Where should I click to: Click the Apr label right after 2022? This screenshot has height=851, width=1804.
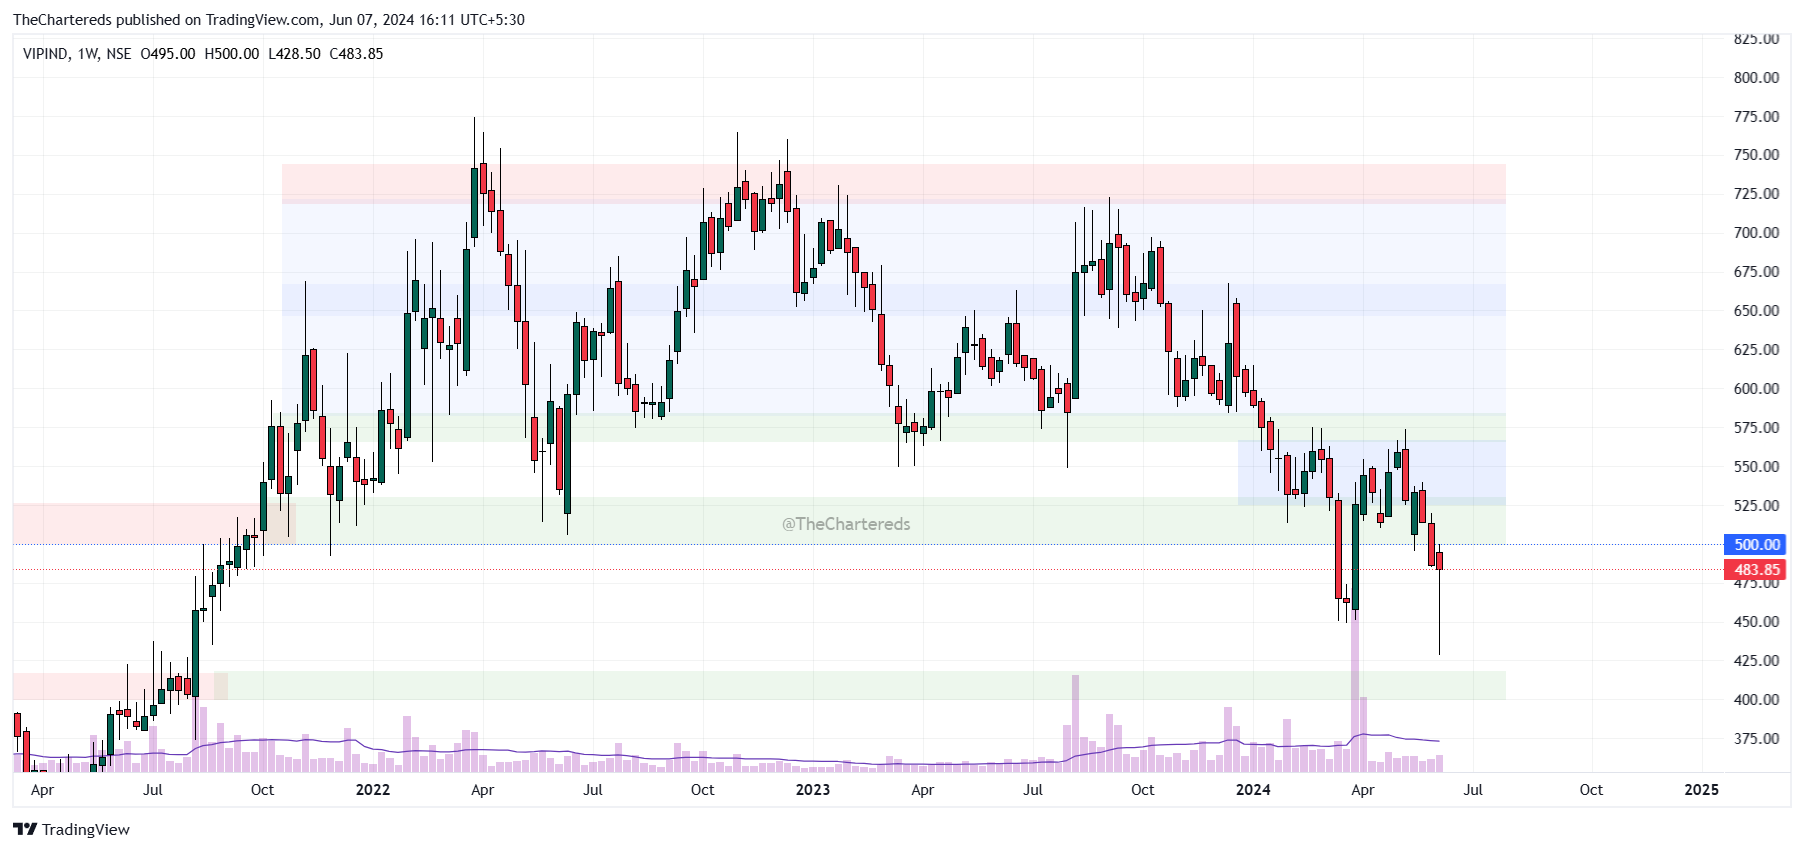coord(482,790)
